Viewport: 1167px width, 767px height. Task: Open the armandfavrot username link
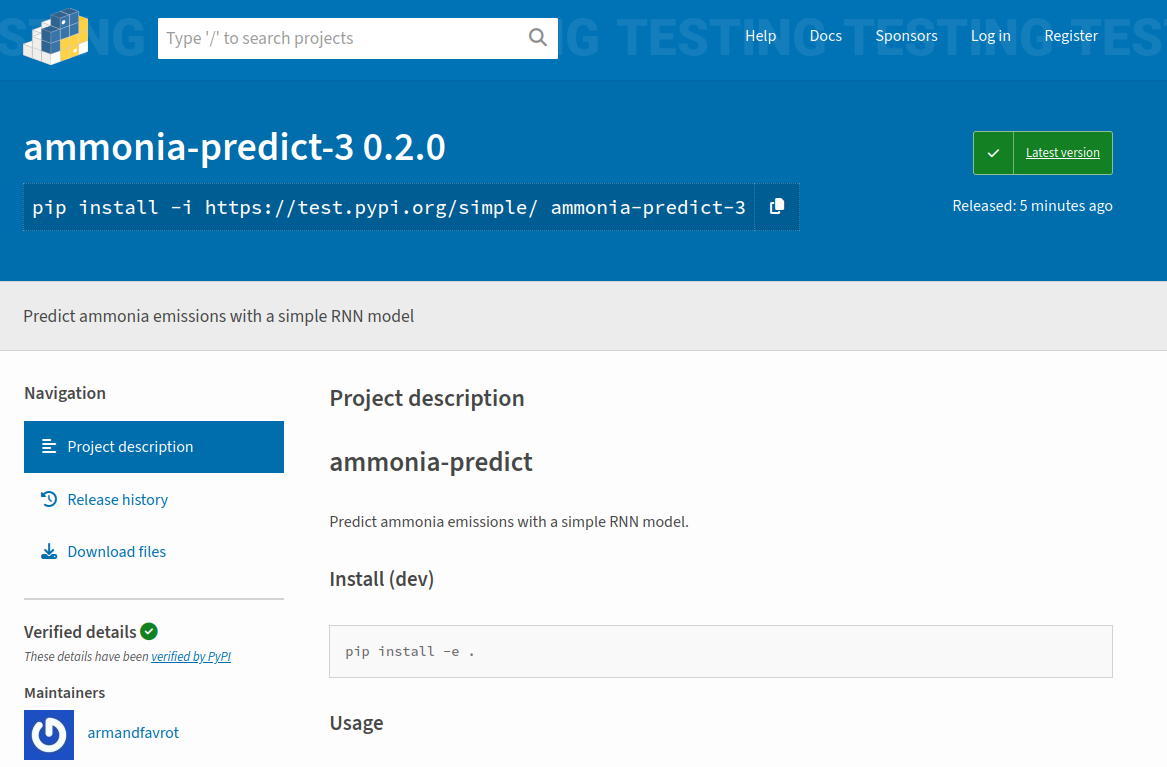click(x=133, y=733)
